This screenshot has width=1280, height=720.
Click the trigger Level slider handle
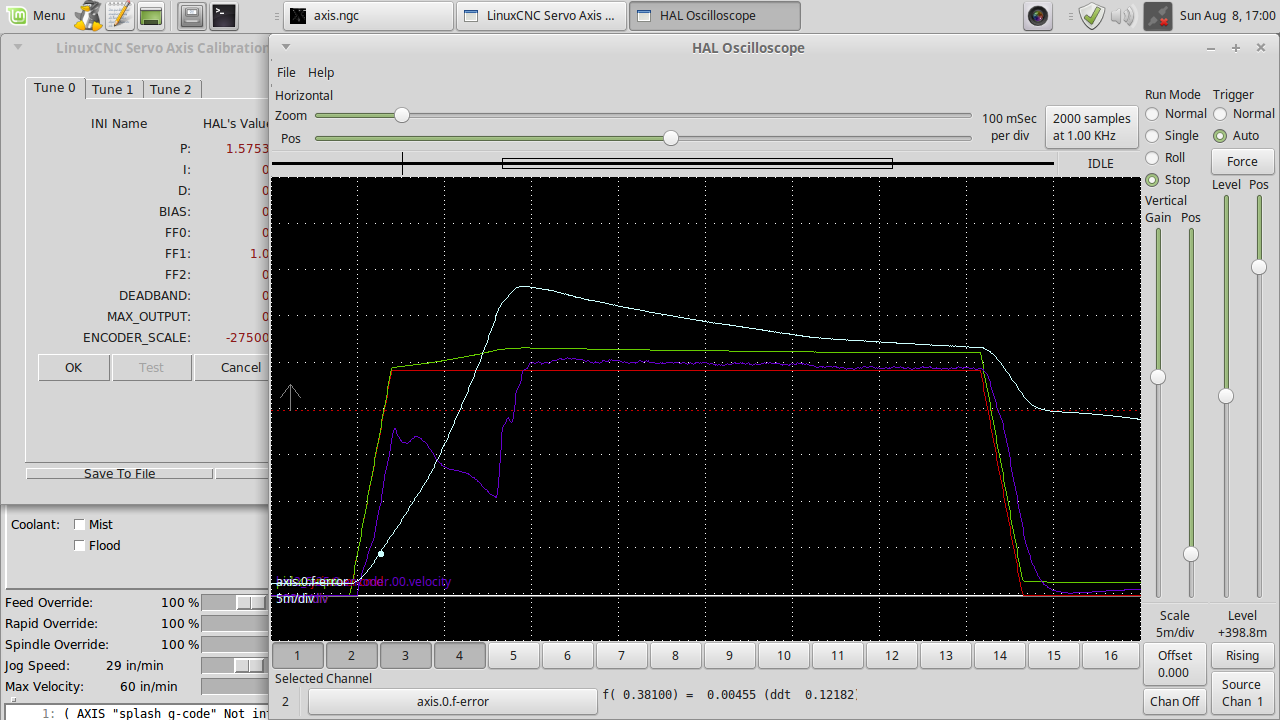[x=1225, y=396]
